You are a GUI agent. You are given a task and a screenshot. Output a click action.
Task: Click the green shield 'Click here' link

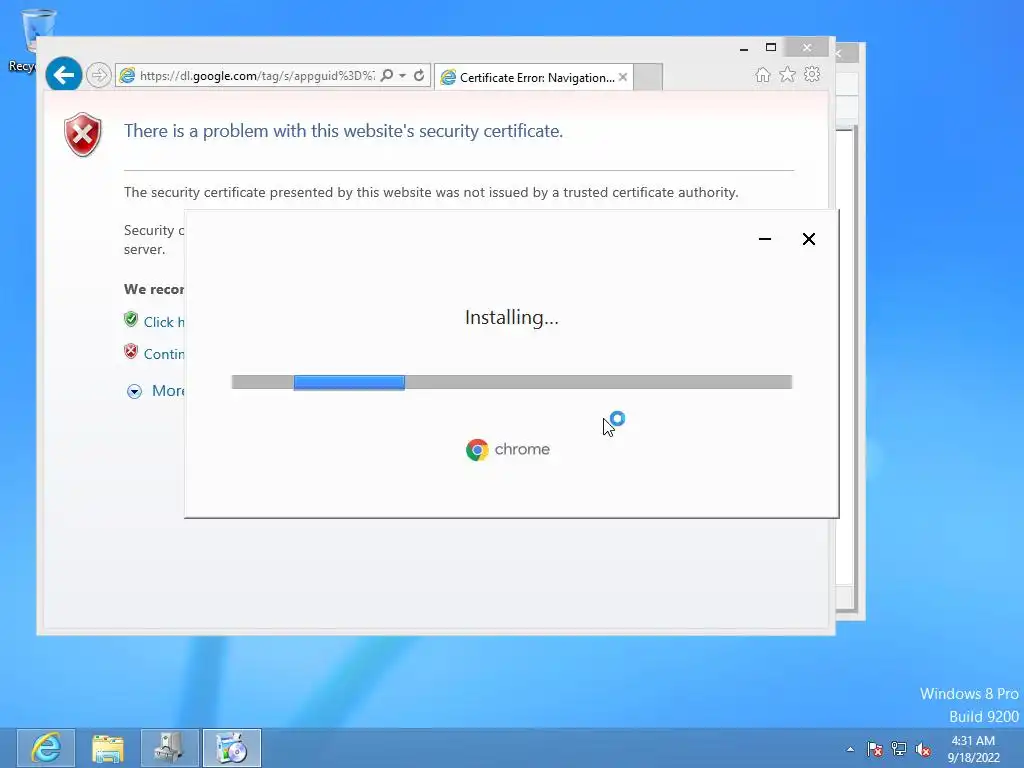(x=163, y=322)
